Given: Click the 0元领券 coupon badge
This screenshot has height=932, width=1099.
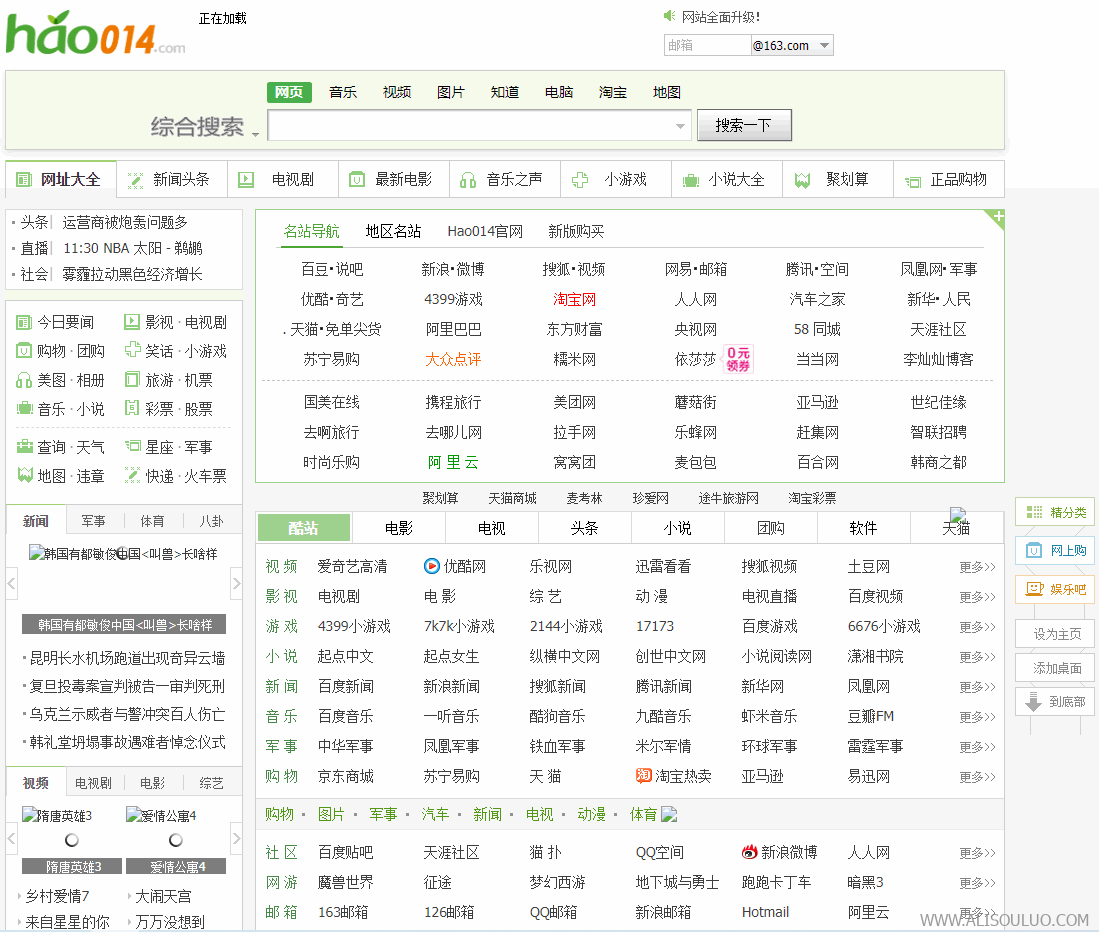Looking at the screenshot, I should tap(738, 359).
